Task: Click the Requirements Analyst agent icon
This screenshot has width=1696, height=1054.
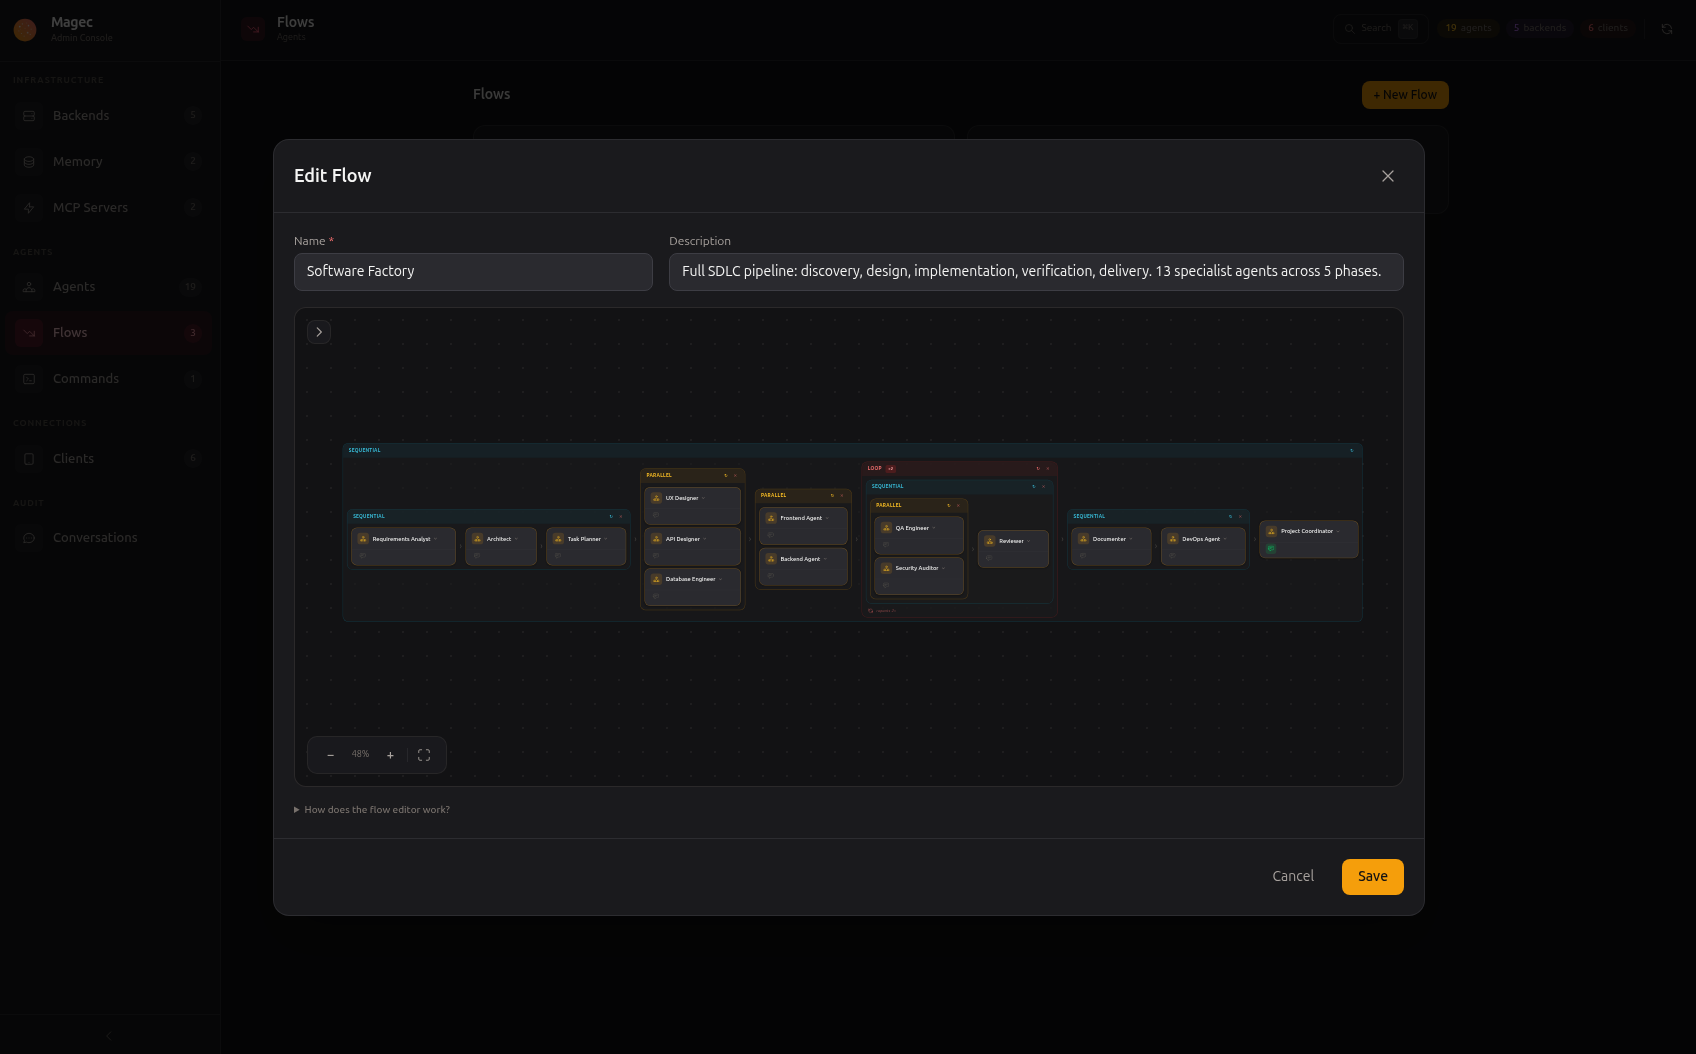Action: pyautogui.click(x=362, y=539)
